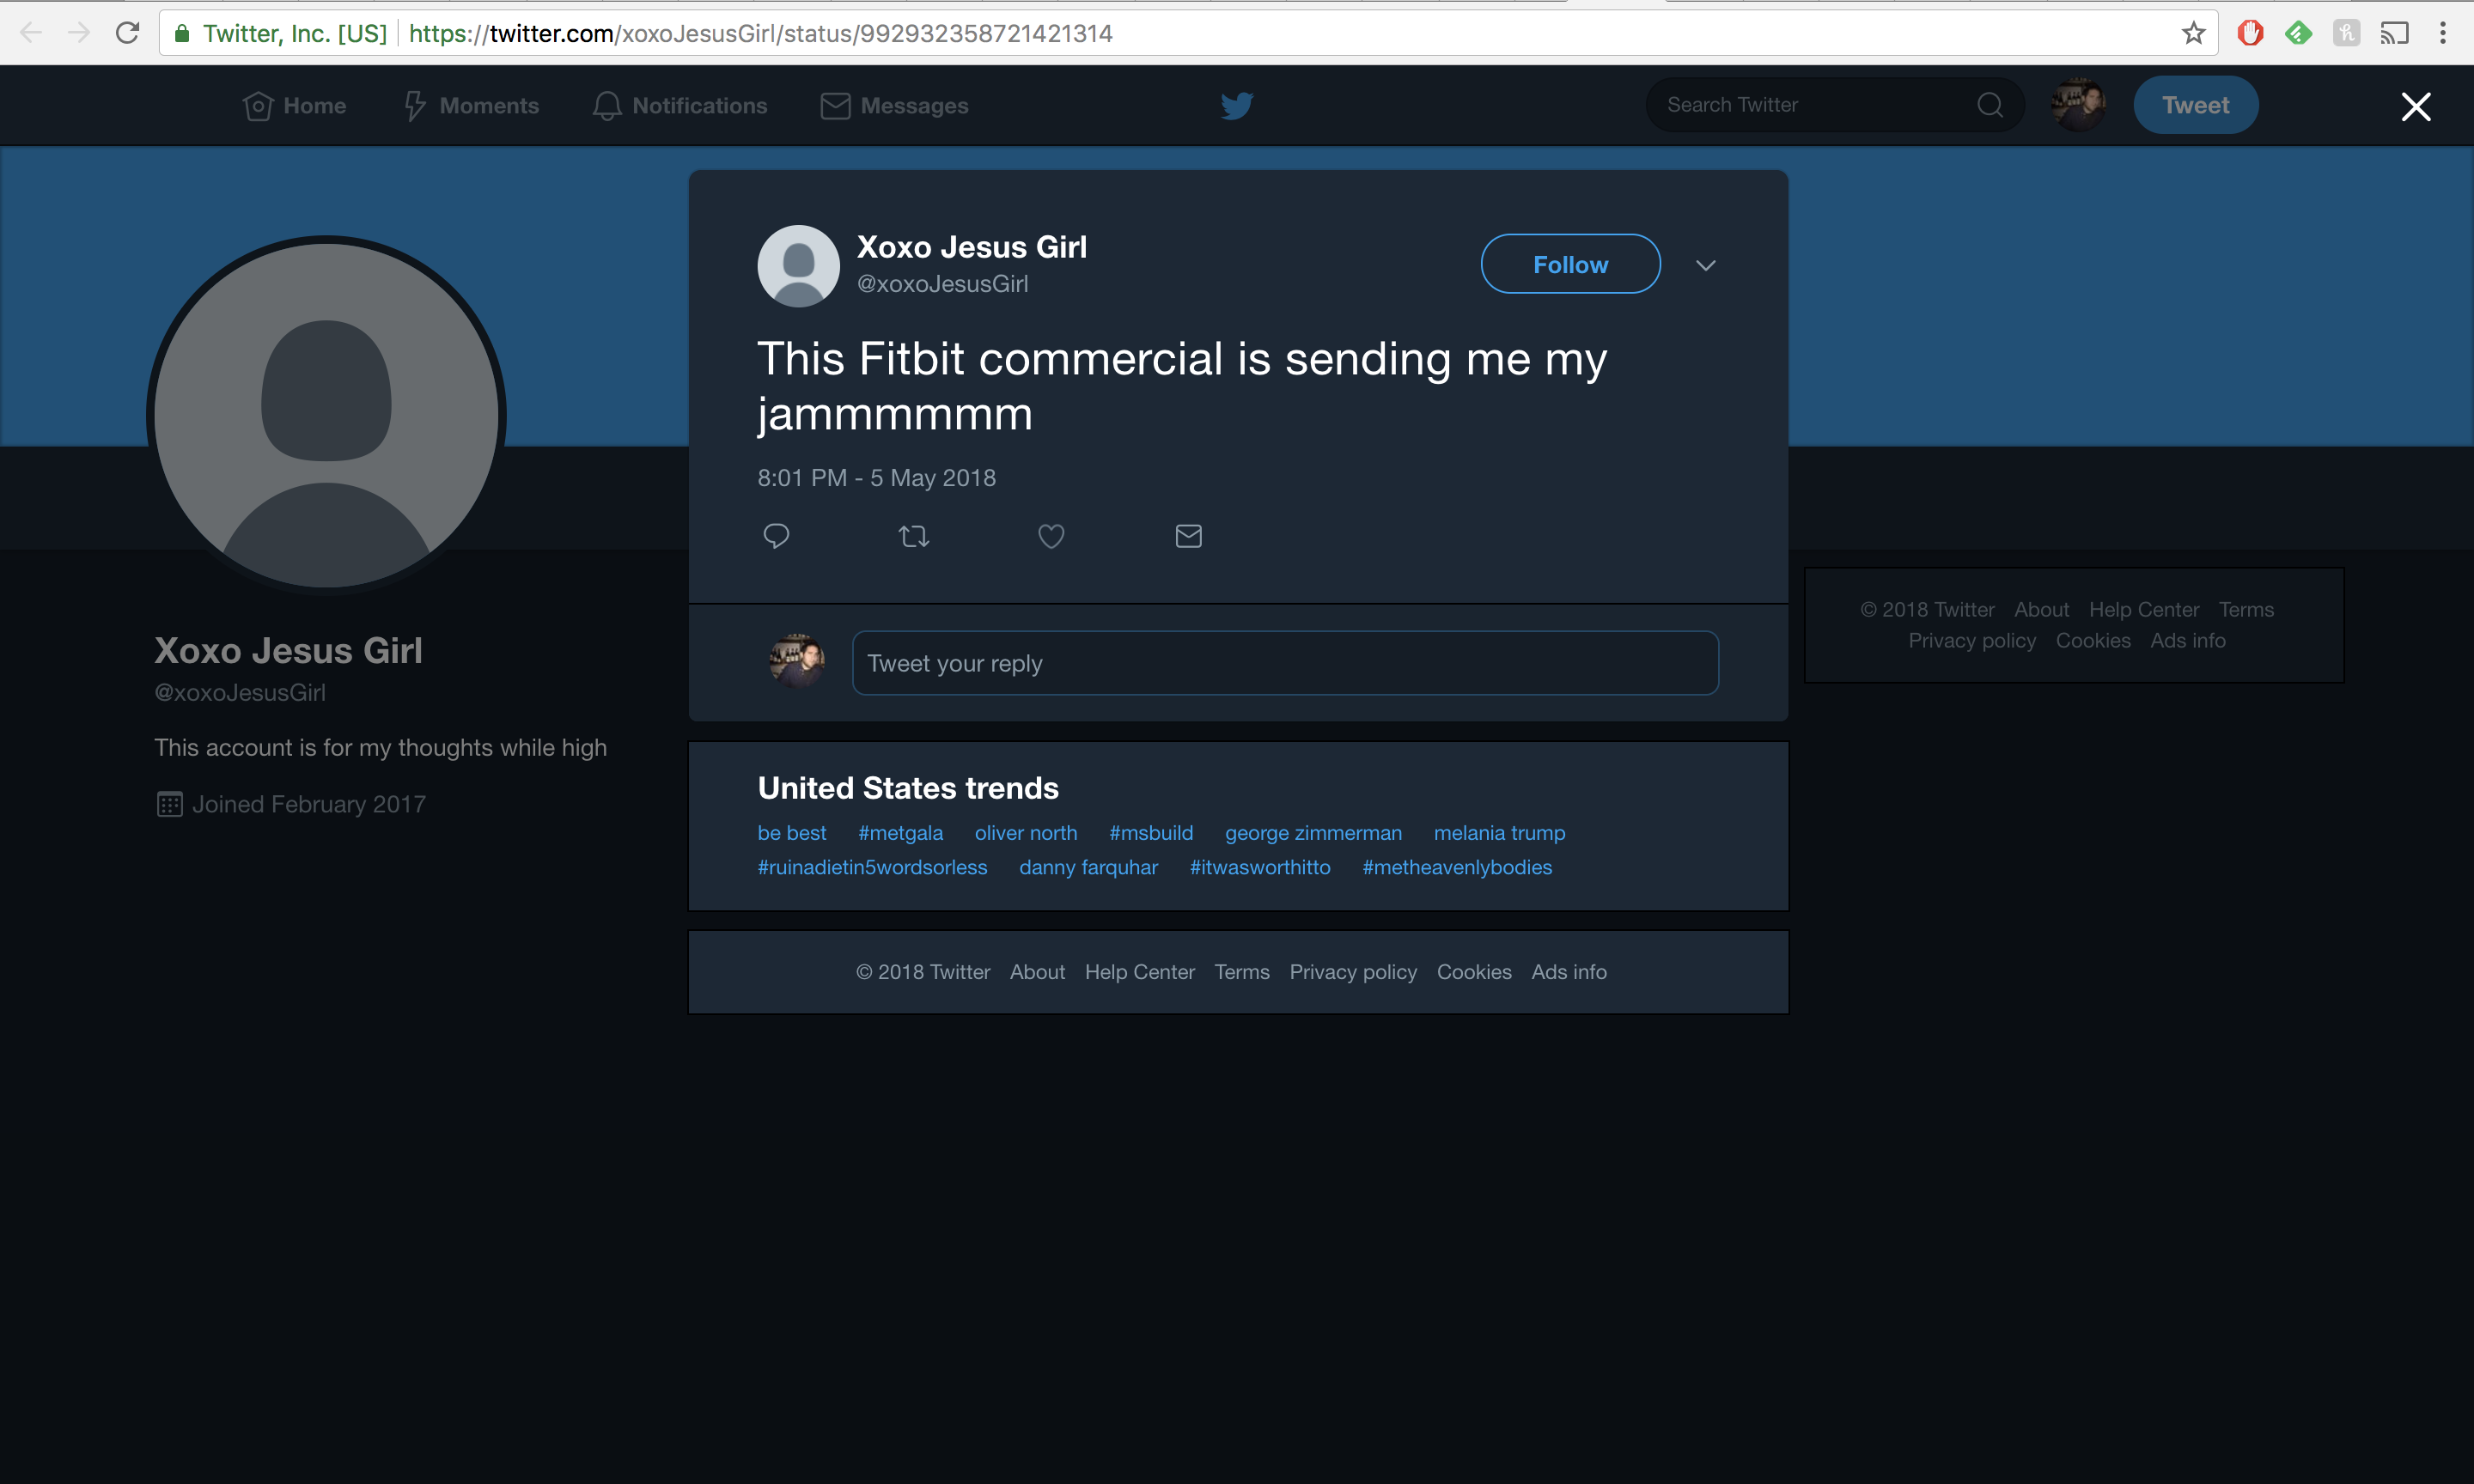Screen dimensions: 2474x1484
Task: Click Help Center in right sidebar footer
Action: tap(2143, 609)
